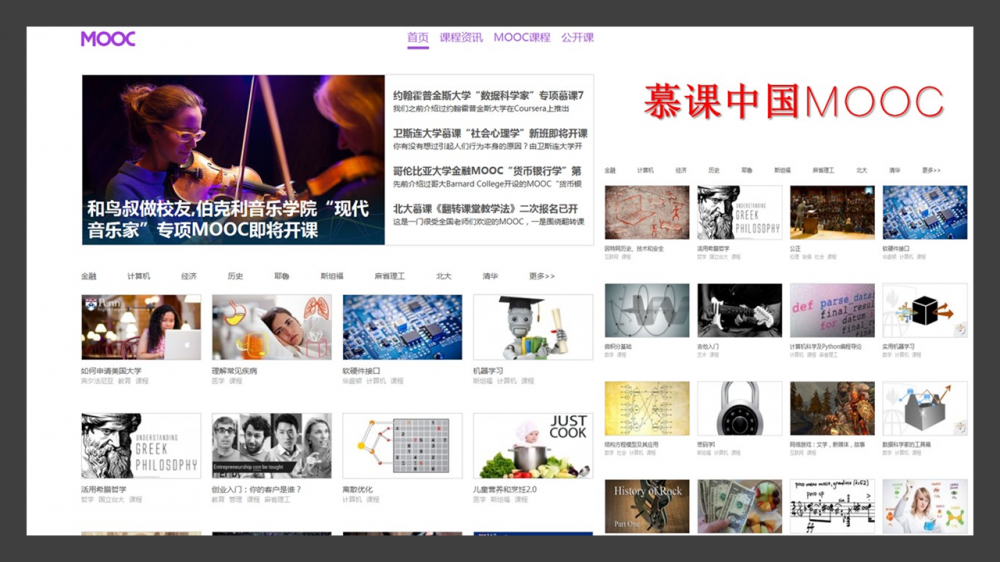Click the 离散优化 course title link
The image size is (1000, 562).
tap(357, 490)
